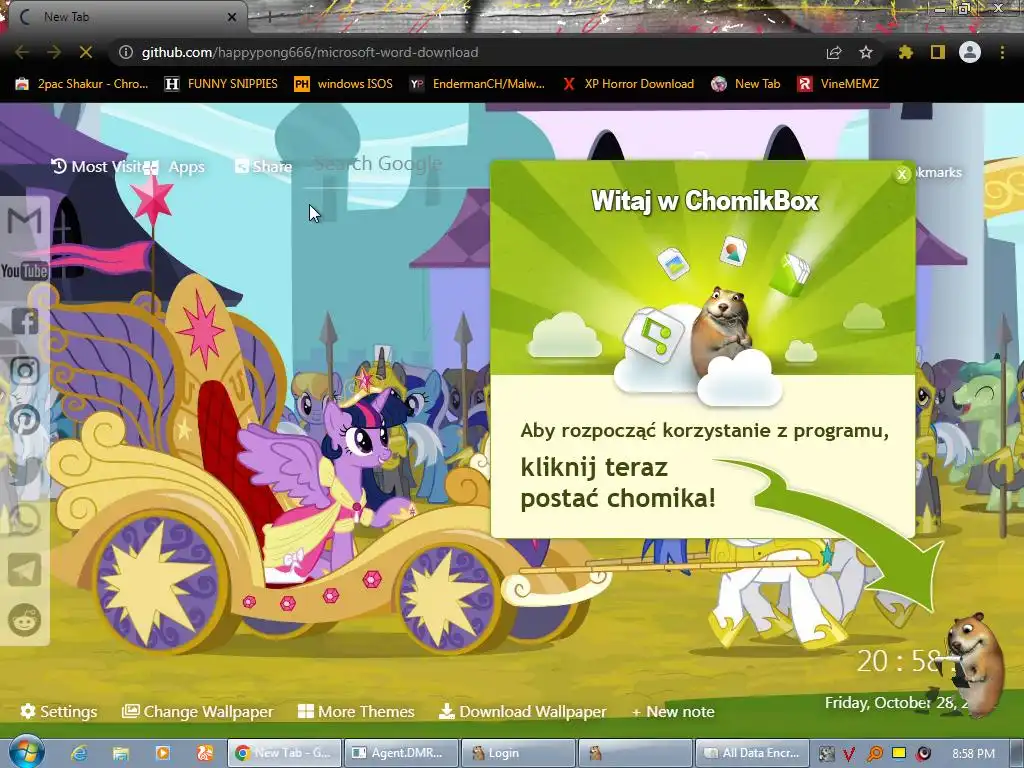Click the yellow square tray icon
Screen dimensions: 1024x768
(899, 753)
